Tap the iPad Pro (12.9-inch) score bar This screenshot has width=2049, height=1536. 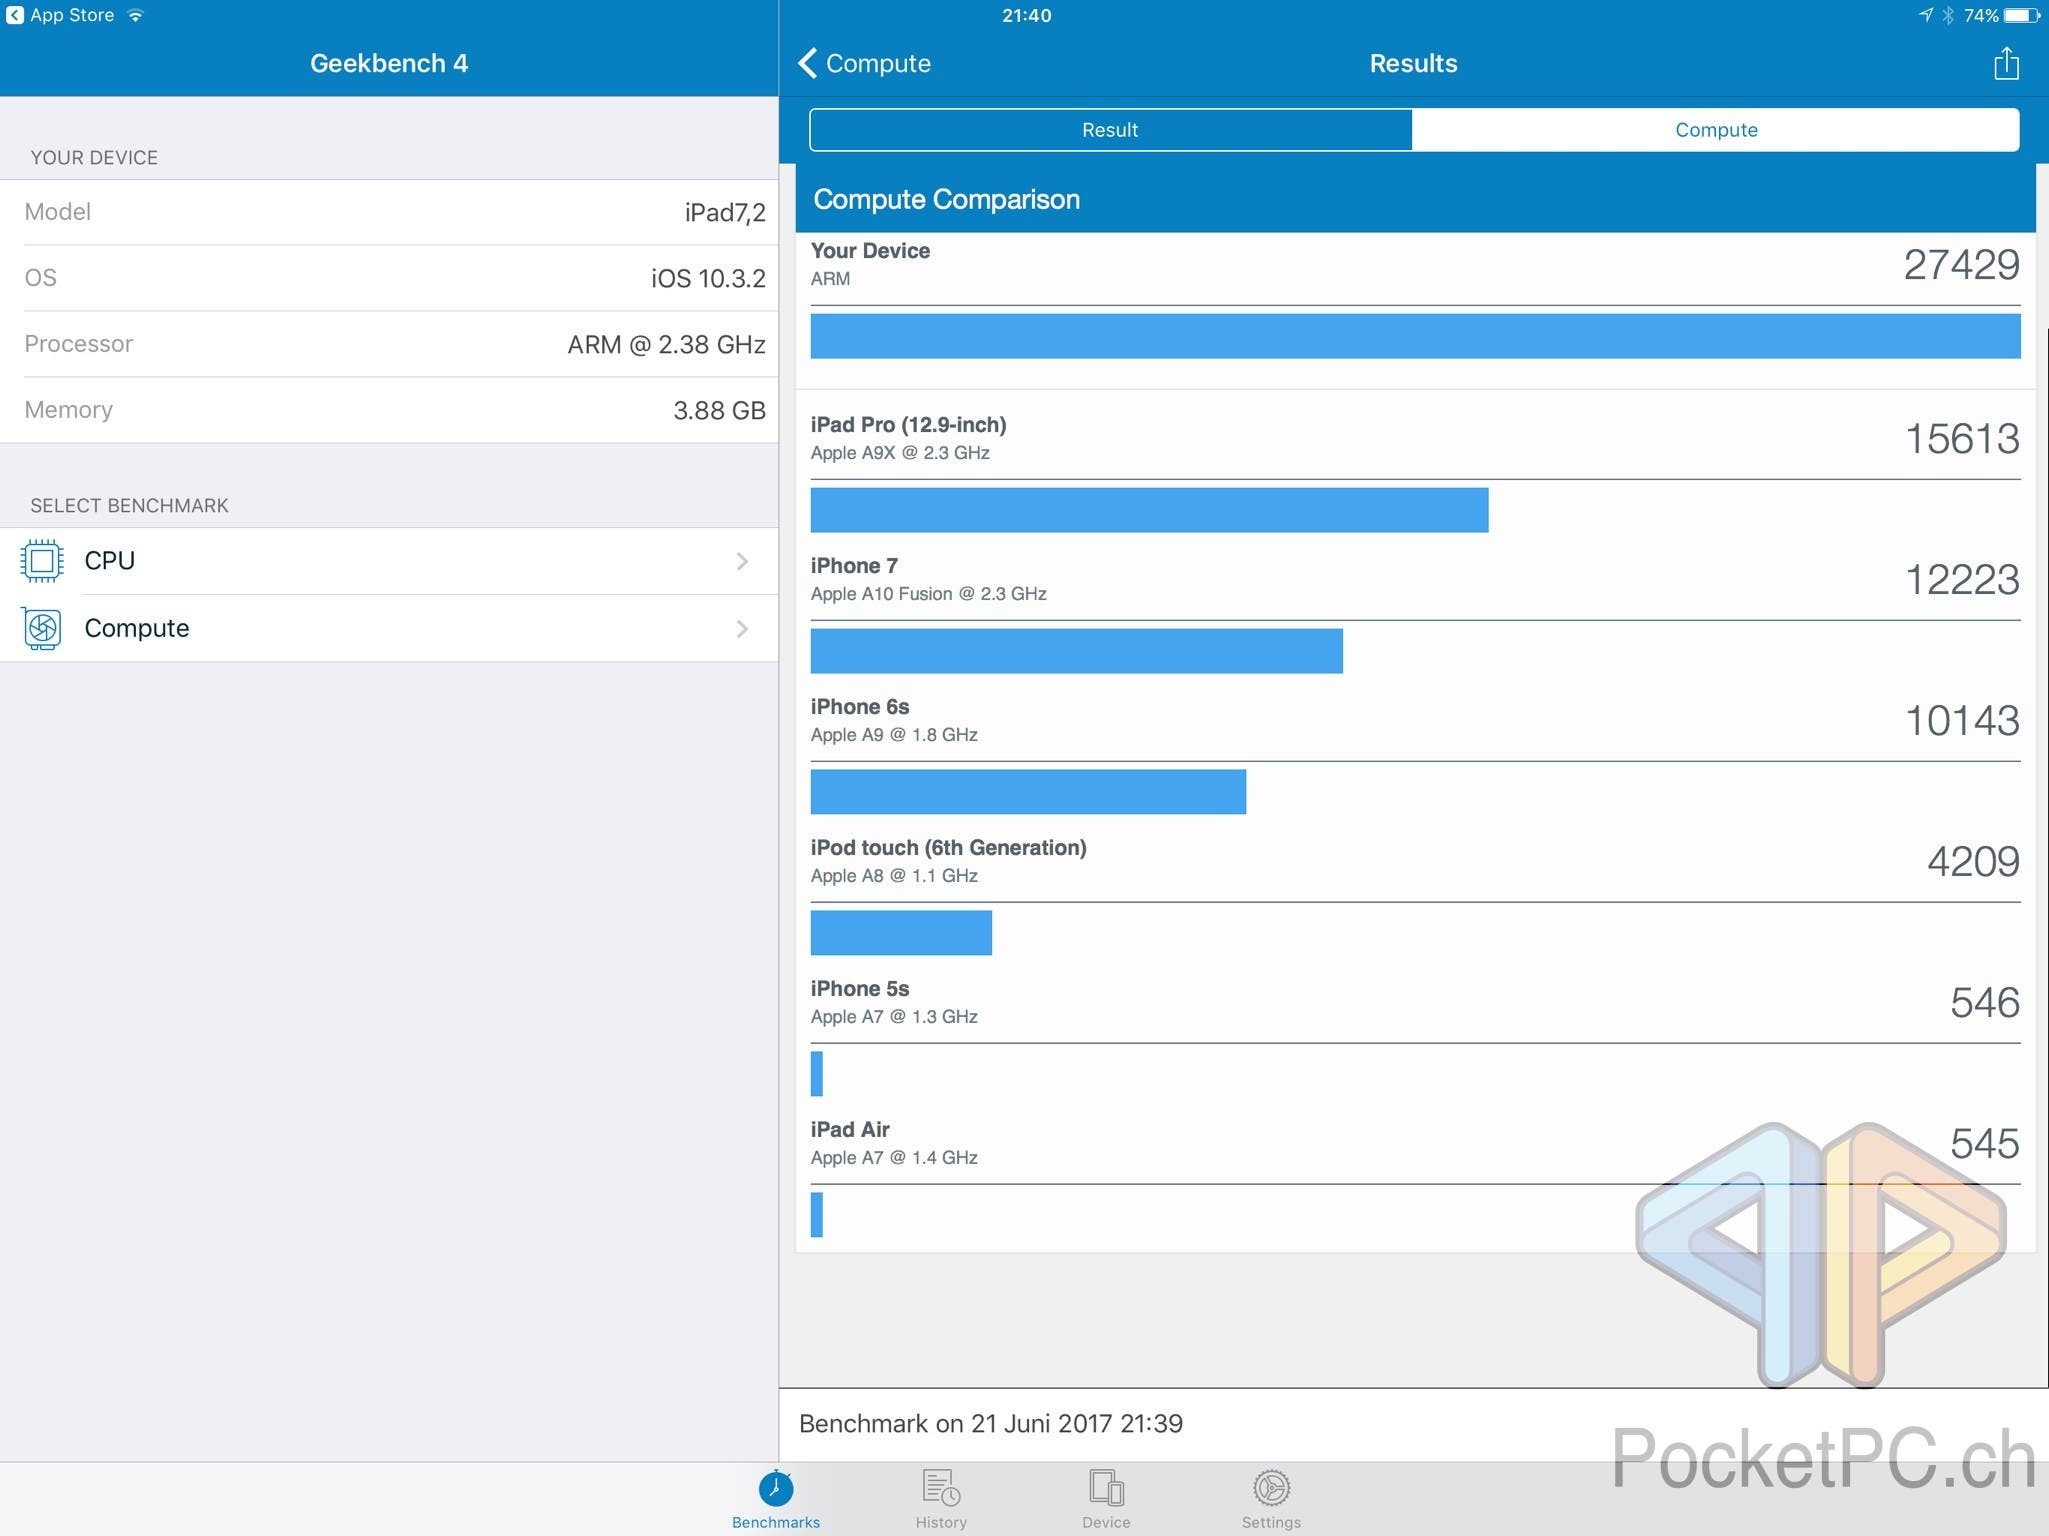pos(1149,510)
